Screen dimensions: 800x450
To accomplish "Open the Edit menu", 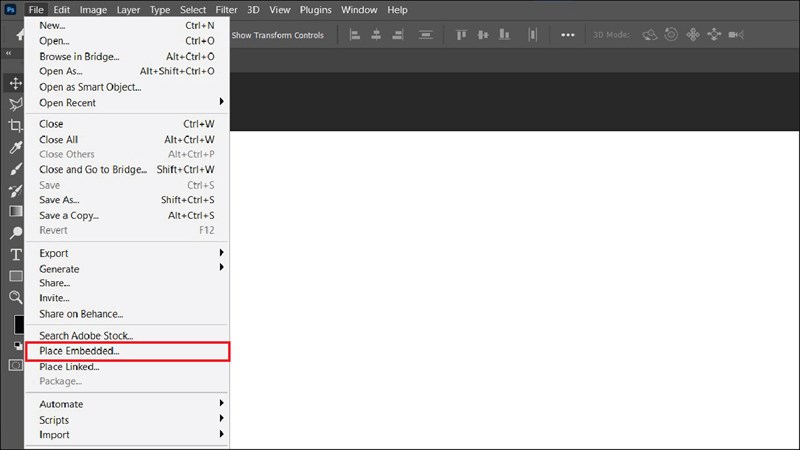I will point(61,10).
